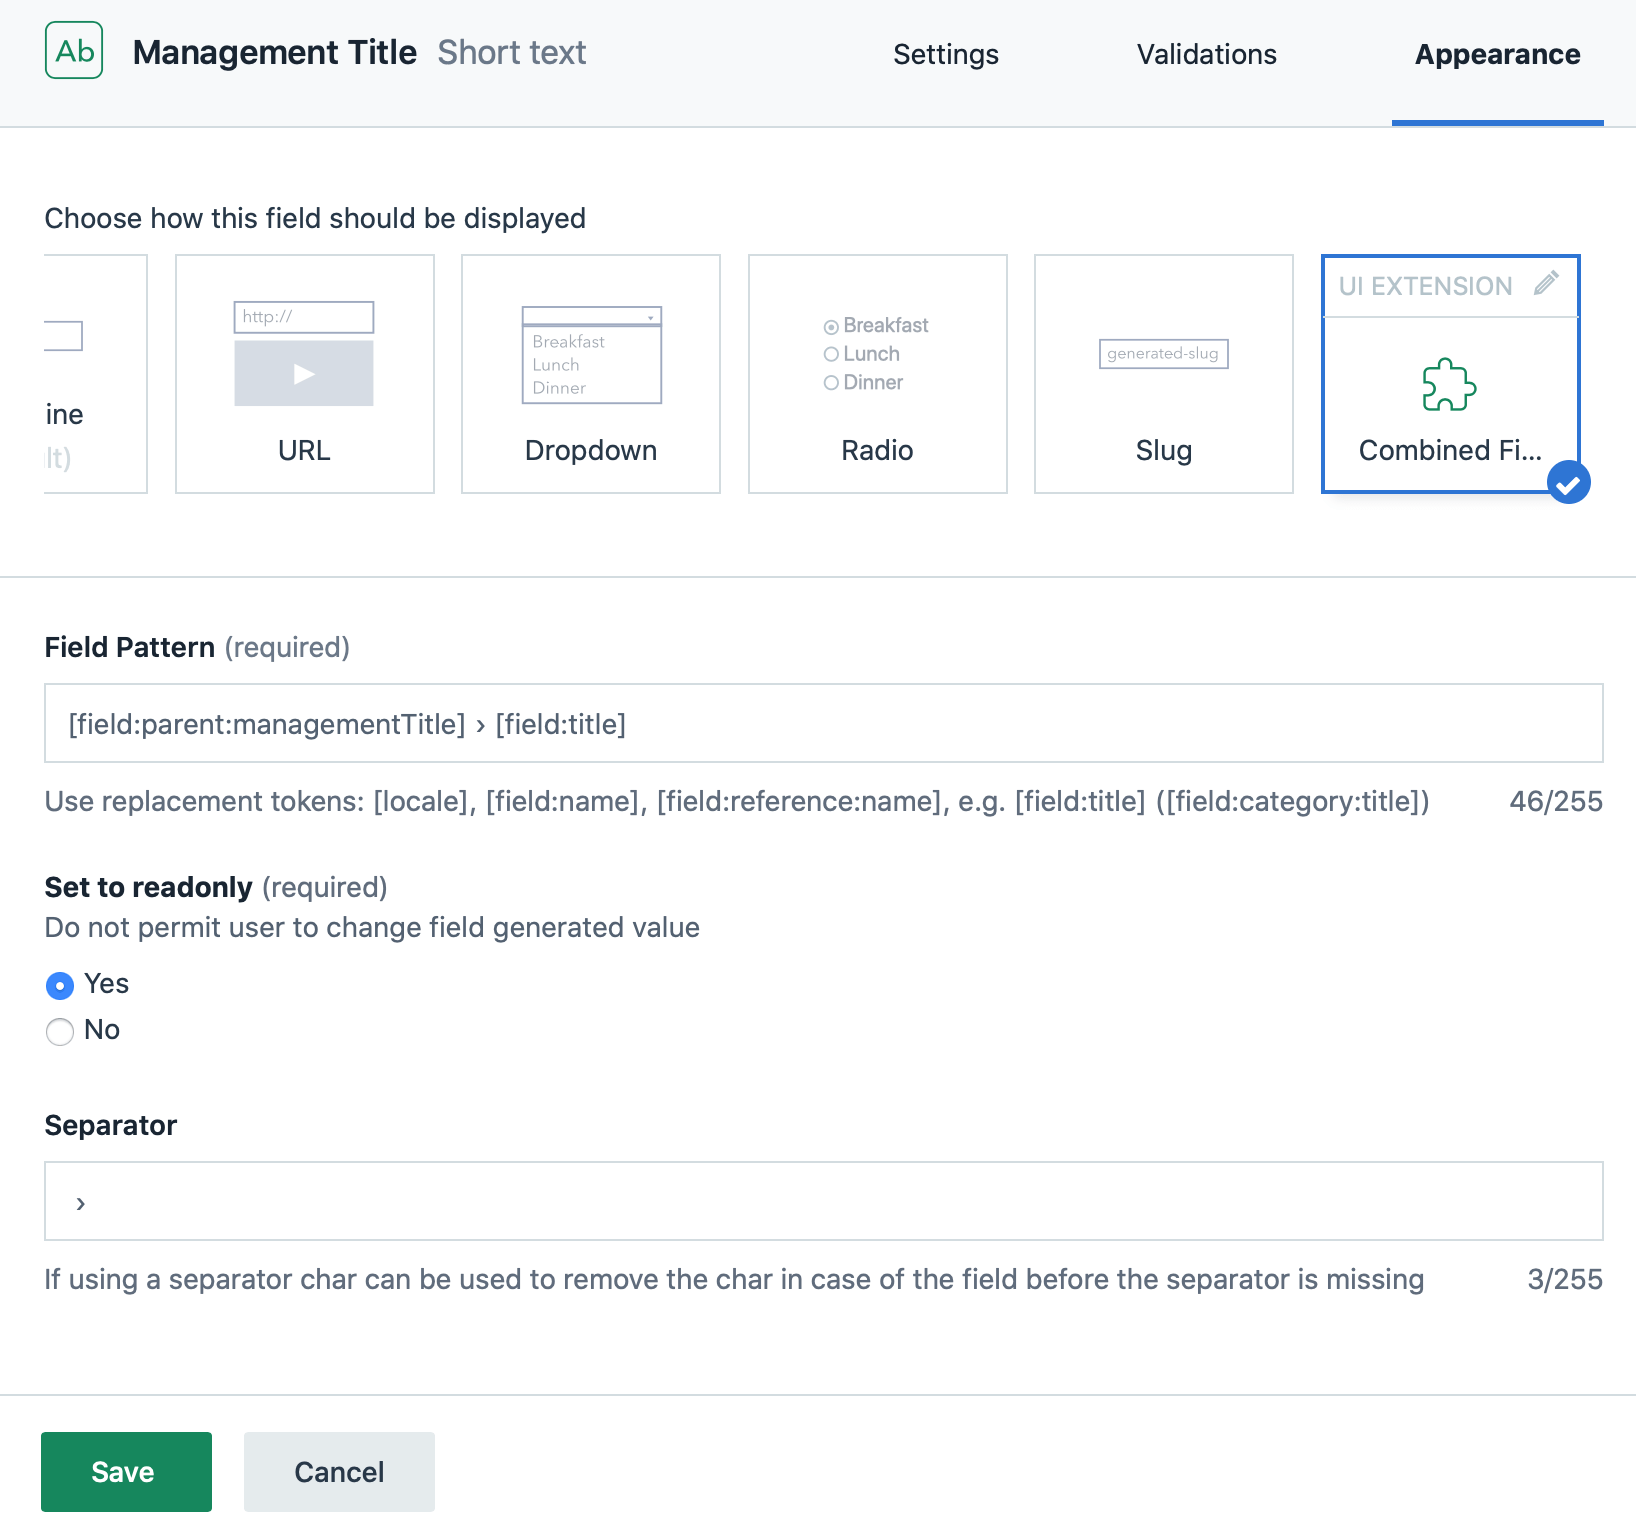Screen dimensions: 1636x1528
Task: Switch to the Settings tab
Action: point(945,54)
